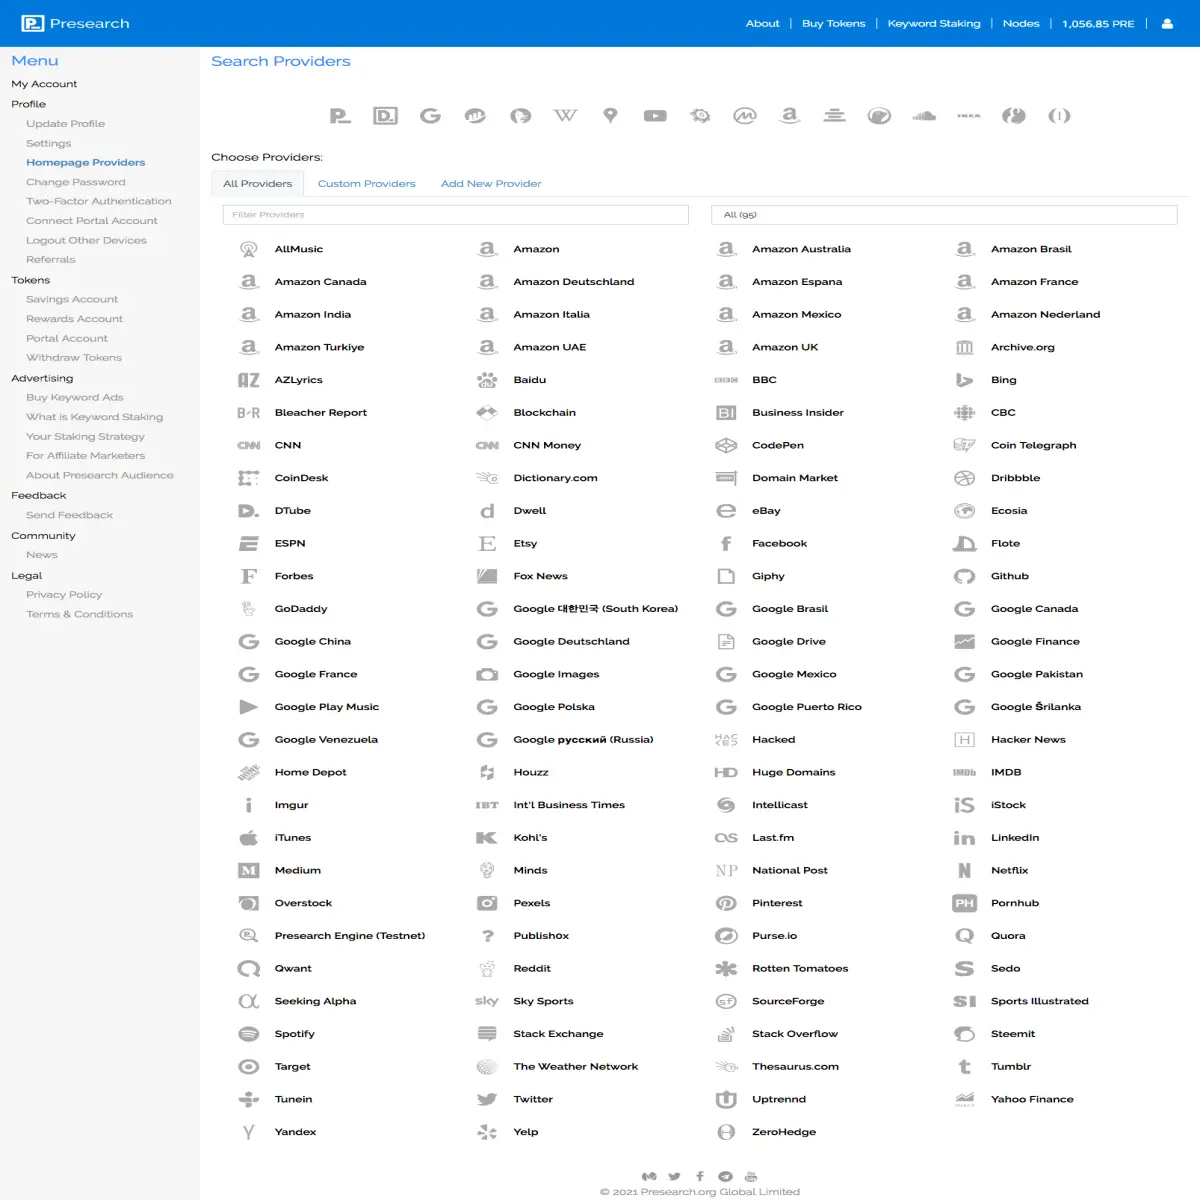Open Send Feedback in the sidebar
The width and height of the screenshot is (1200, 1200).
[x=70, y=515]
